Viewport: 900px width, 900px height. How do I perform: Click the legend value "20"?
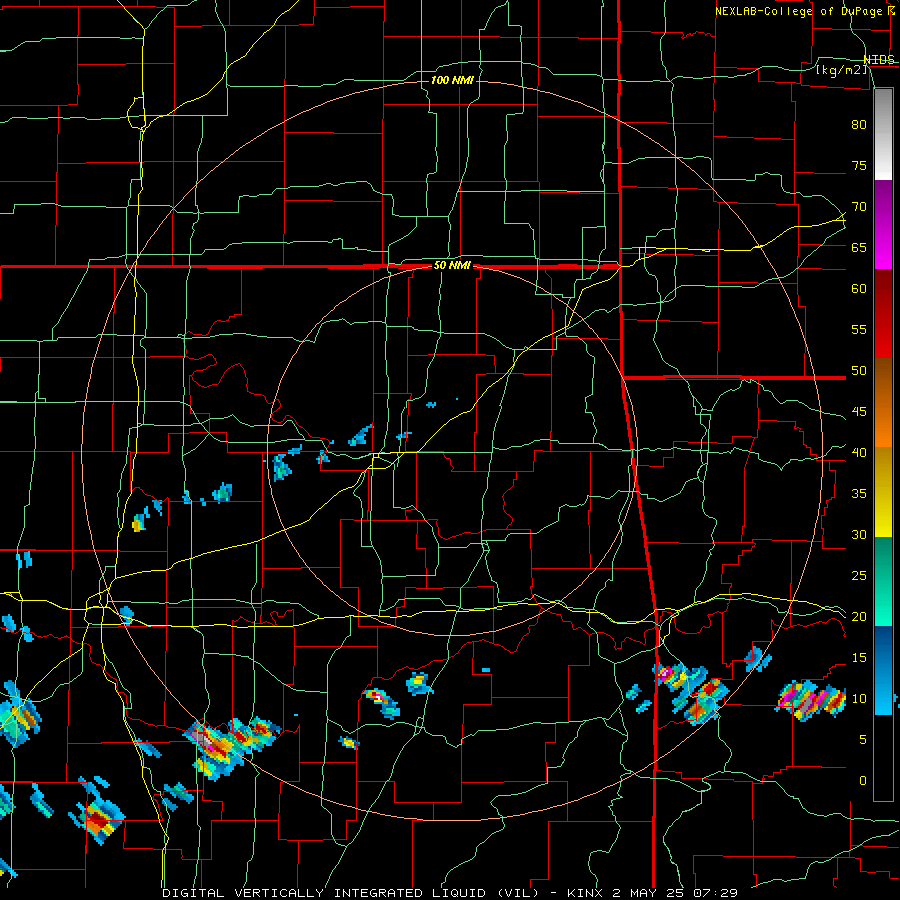click(859, 617)
